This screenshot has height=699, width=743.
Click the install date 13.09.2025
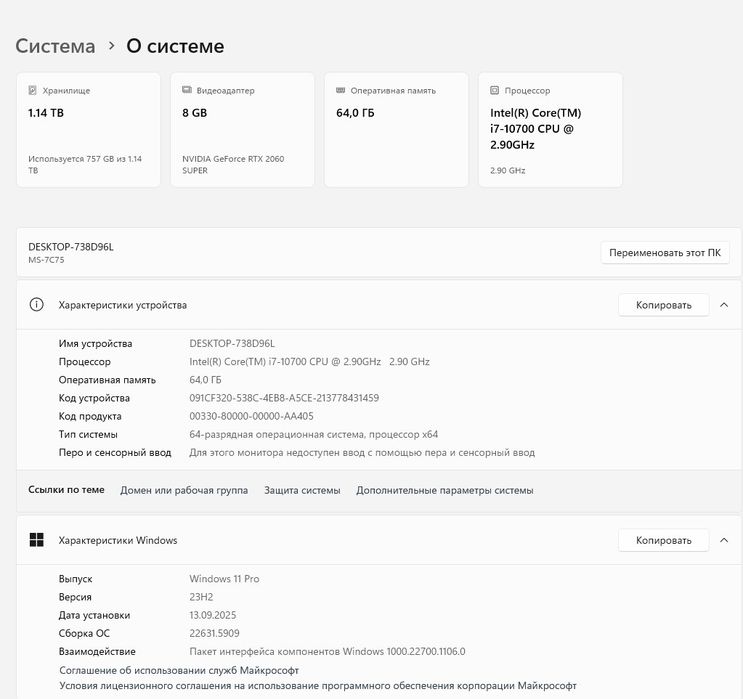click(213, 615)
